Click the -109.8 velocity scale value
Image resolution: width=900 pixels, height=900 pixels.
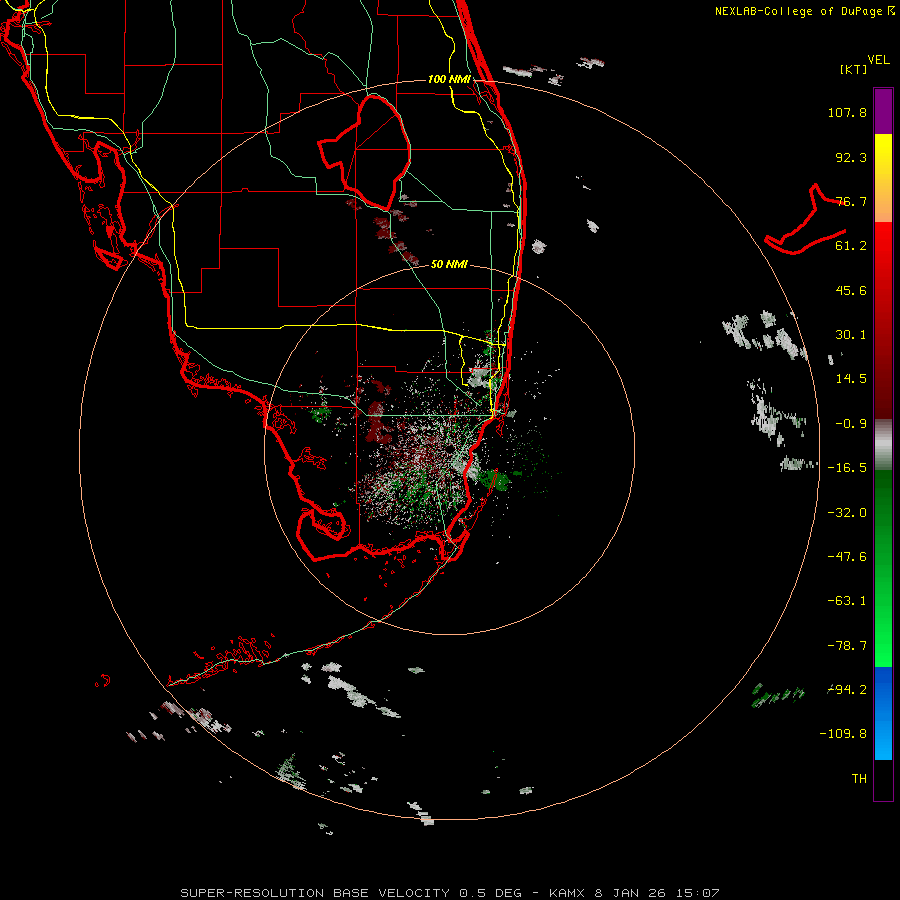pos(844,734)
